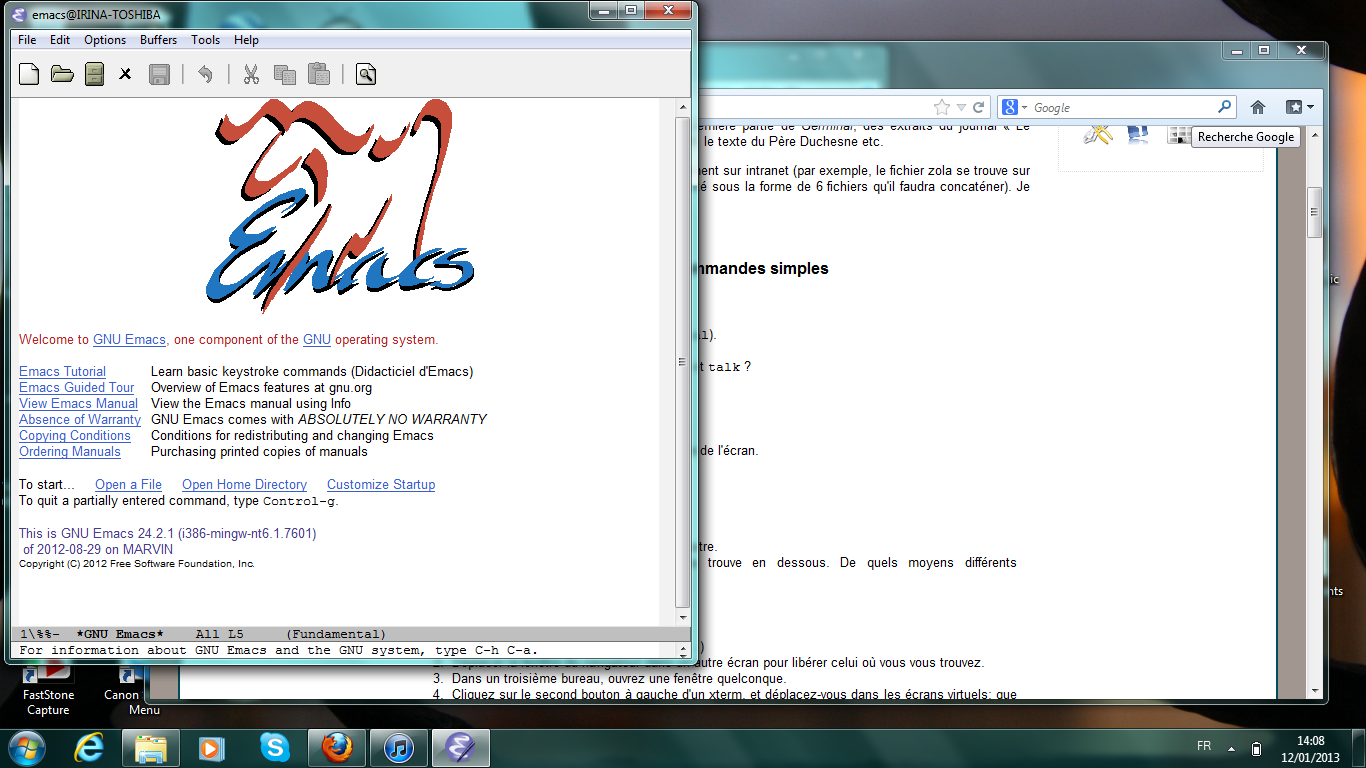Go to the Firefox home page icon
Viewport: 1366px width, 768px height.
pyautogui.click(x=1258, y=107)
